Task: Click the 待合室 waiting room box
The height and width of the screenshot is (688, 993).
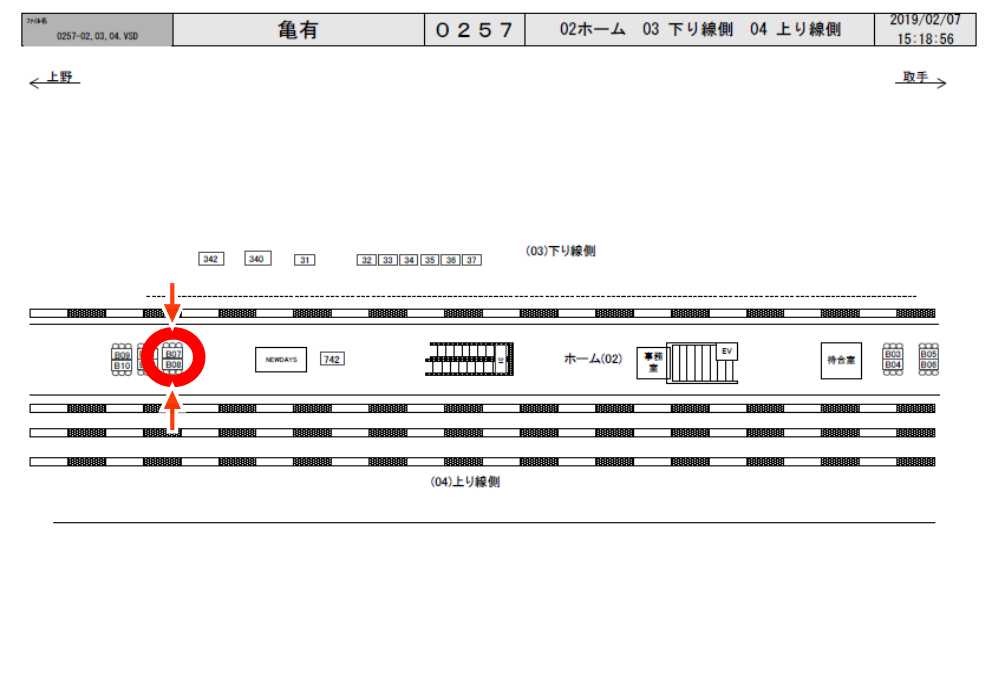Action: click(841, 360)
